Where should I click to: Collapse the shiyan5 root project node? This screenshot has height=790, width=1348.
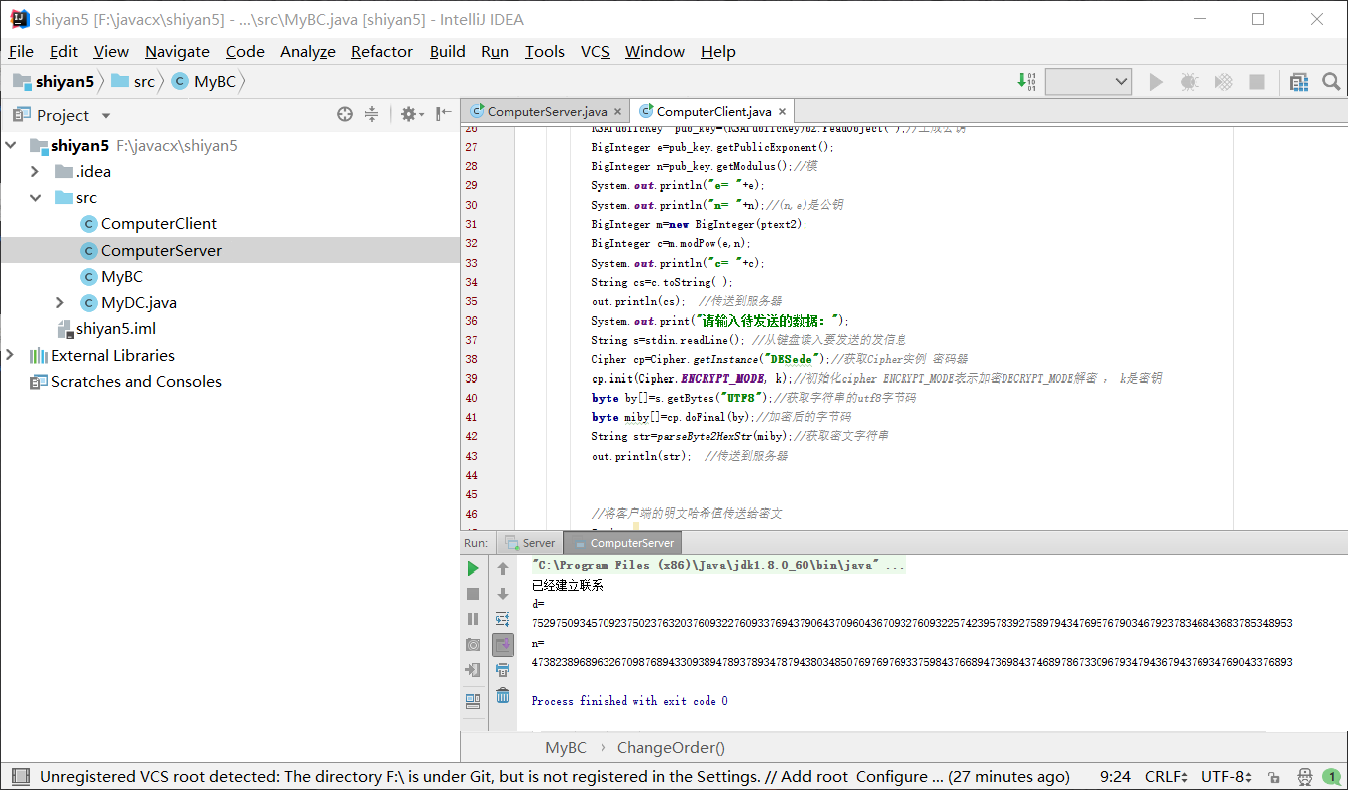pos(11,146)
